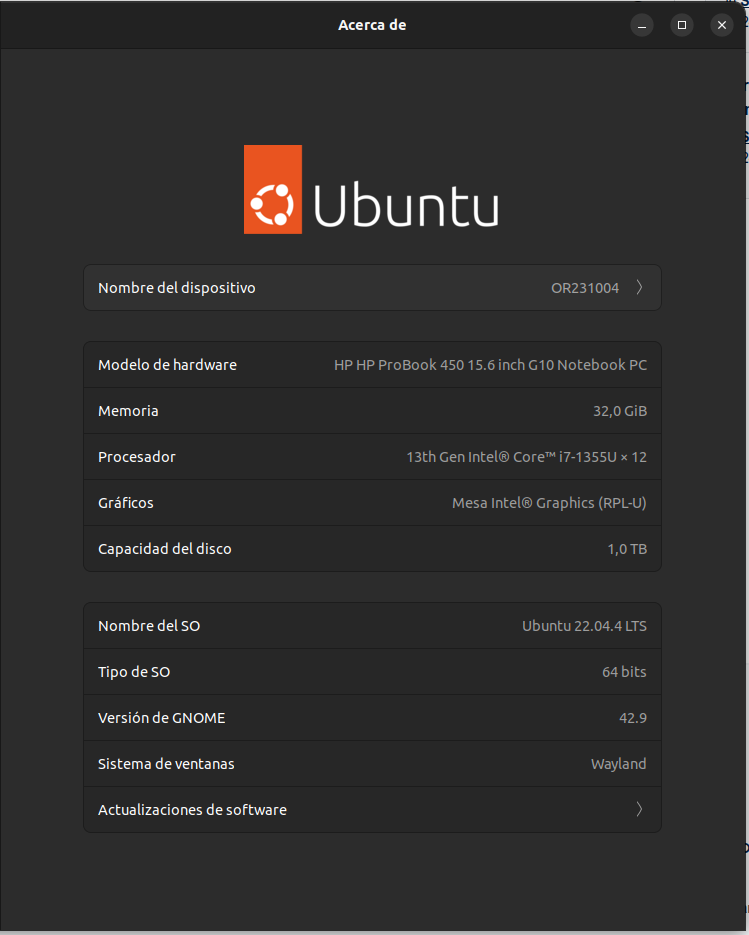Viewport: 749px width, 935px height.
Task: Click the "Memoria" row showing 32,0 GiB
Action: pyautogui.click(x=372, y=410)
